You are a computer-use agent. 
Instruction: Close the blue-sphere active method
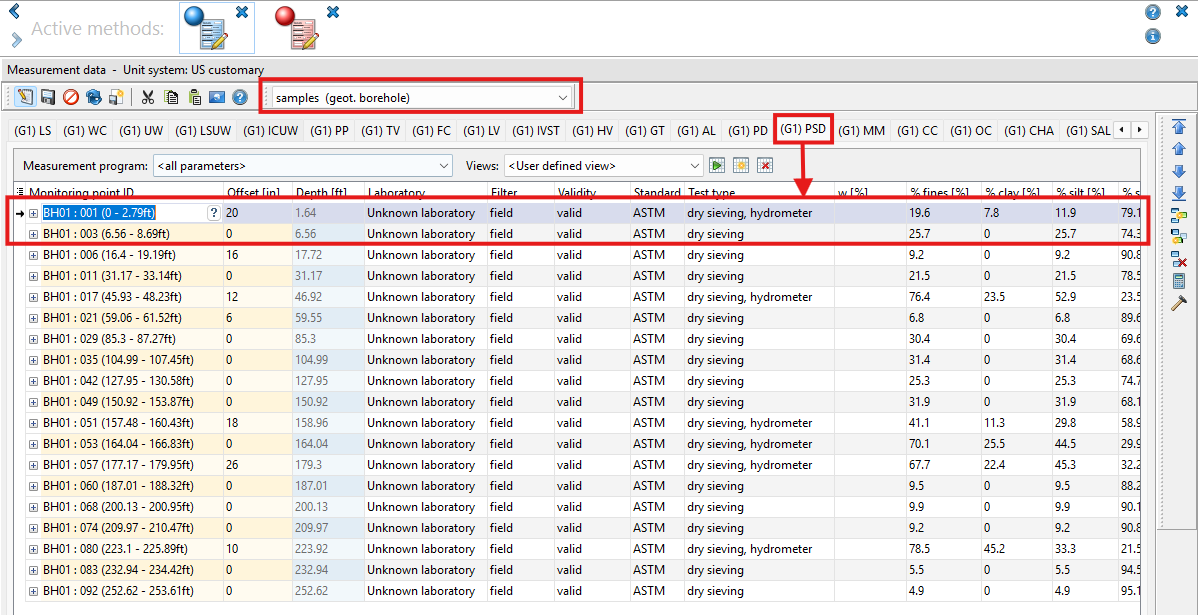(x=242, y=12)
